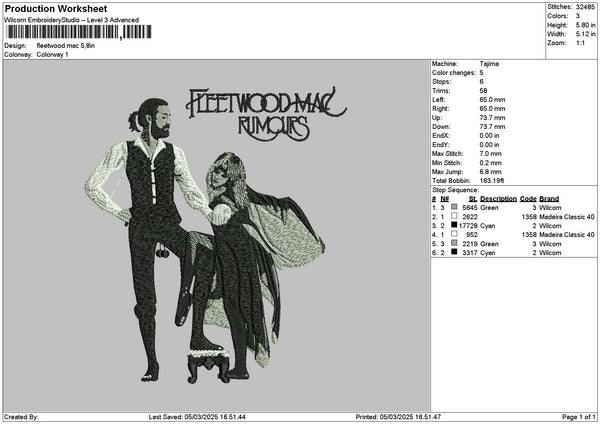Click the barcode under the worksheet title

(x=79, y=32)
